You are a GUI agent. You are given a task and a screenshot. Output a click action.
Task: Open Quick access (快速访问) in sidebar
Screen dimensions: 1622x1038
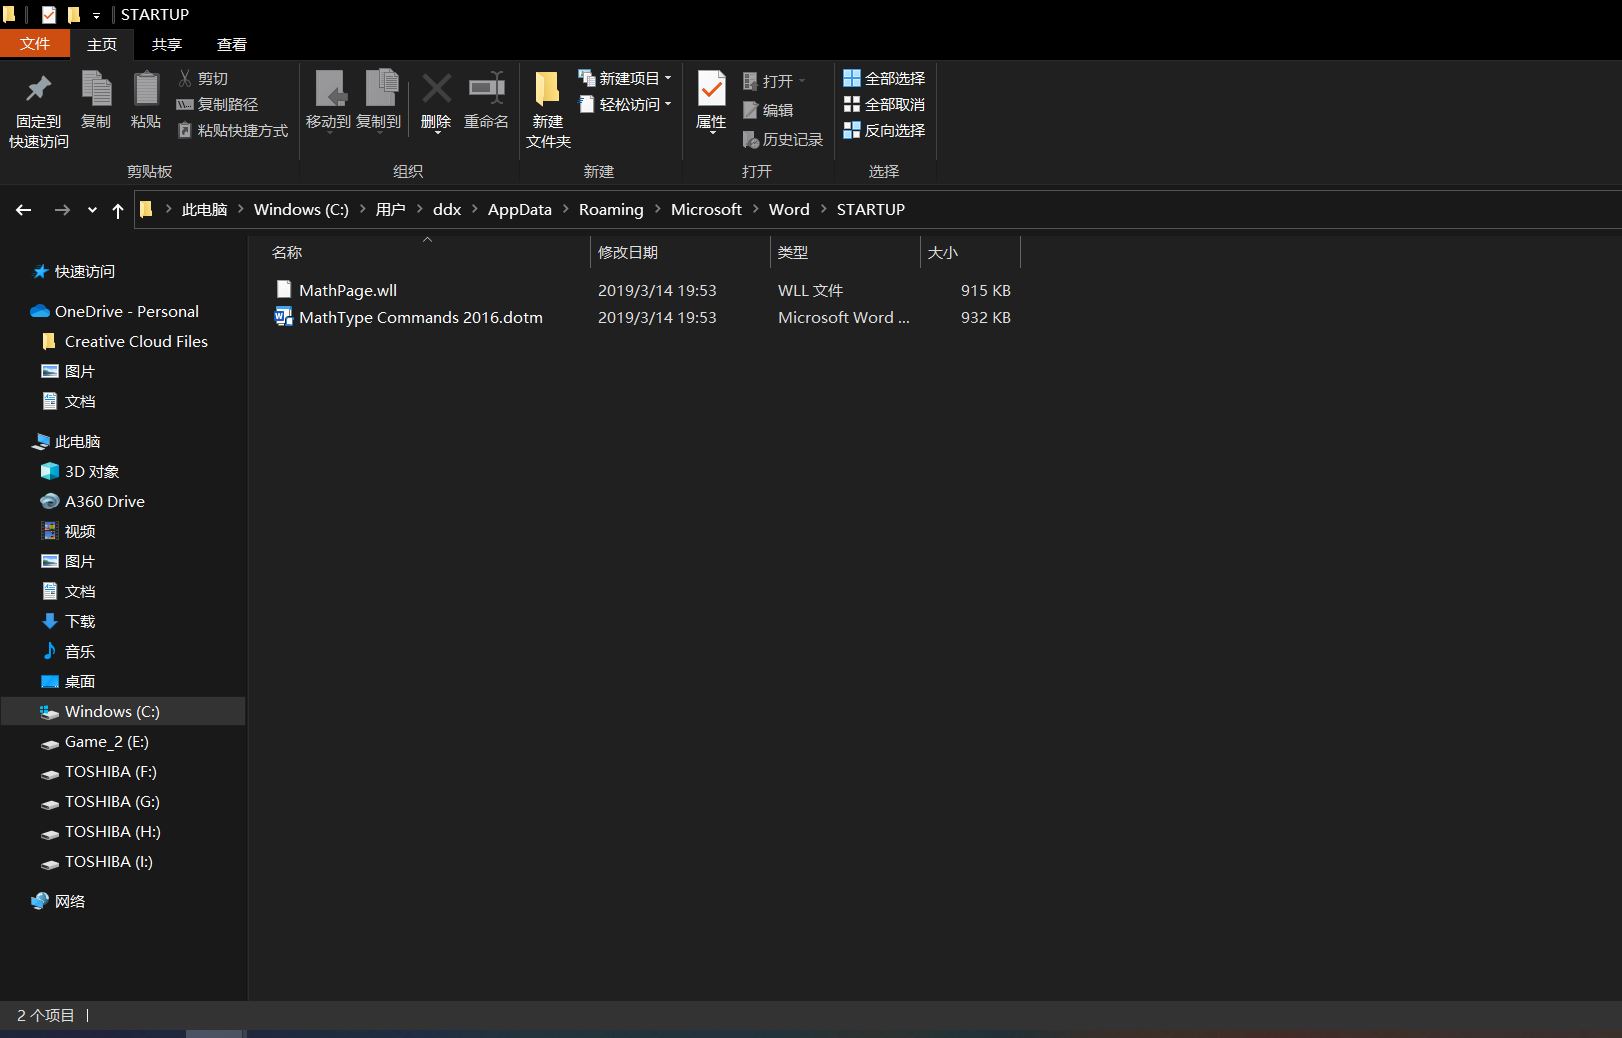(x=74, y=271)
